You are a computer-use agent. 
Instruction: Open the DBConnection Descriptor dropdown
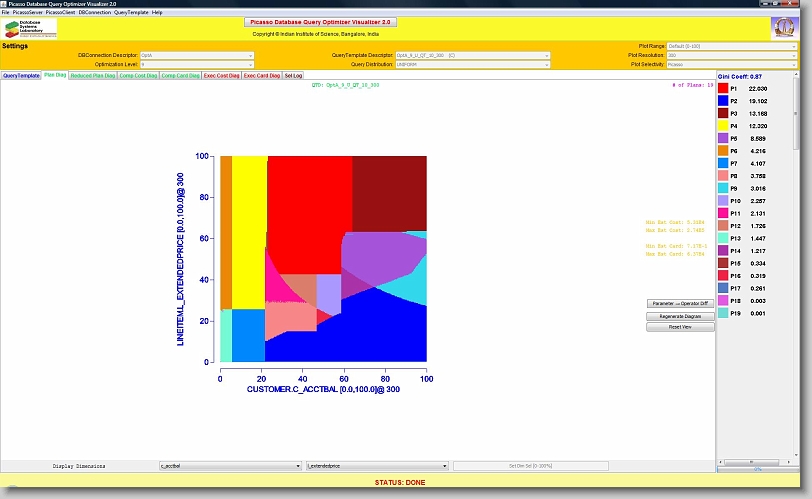(x=196, y=55)
